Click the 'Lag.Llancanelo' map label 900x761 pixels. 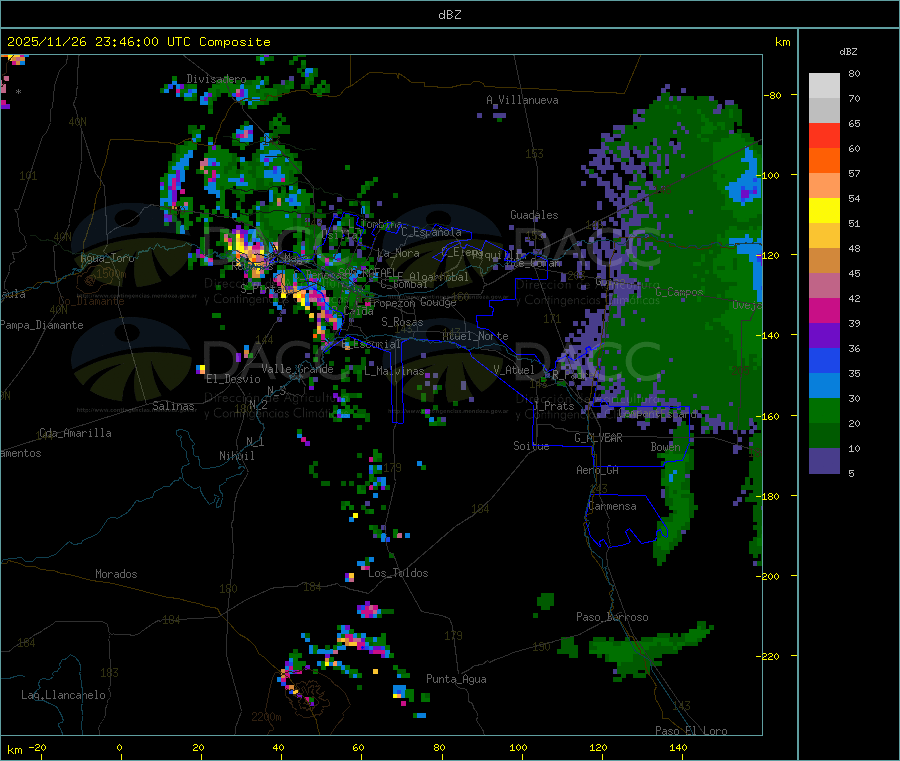63,695
